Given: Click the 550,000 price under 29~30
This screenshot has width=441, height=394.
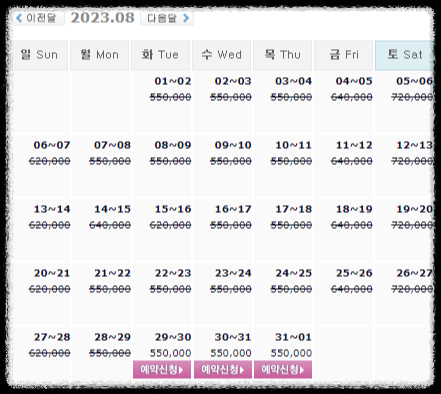Looking at the screenshot, I should tap(170, 353).
